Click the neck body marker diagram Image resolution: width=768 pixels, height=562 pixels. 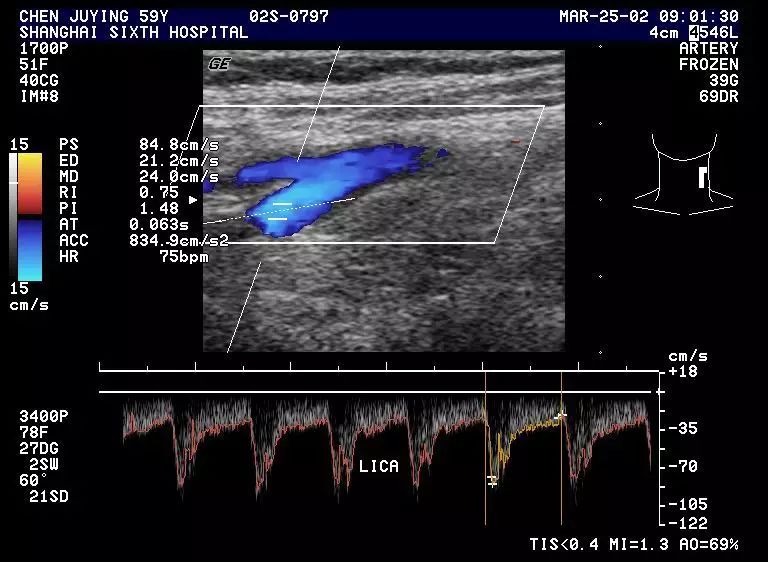click(684, 174)
